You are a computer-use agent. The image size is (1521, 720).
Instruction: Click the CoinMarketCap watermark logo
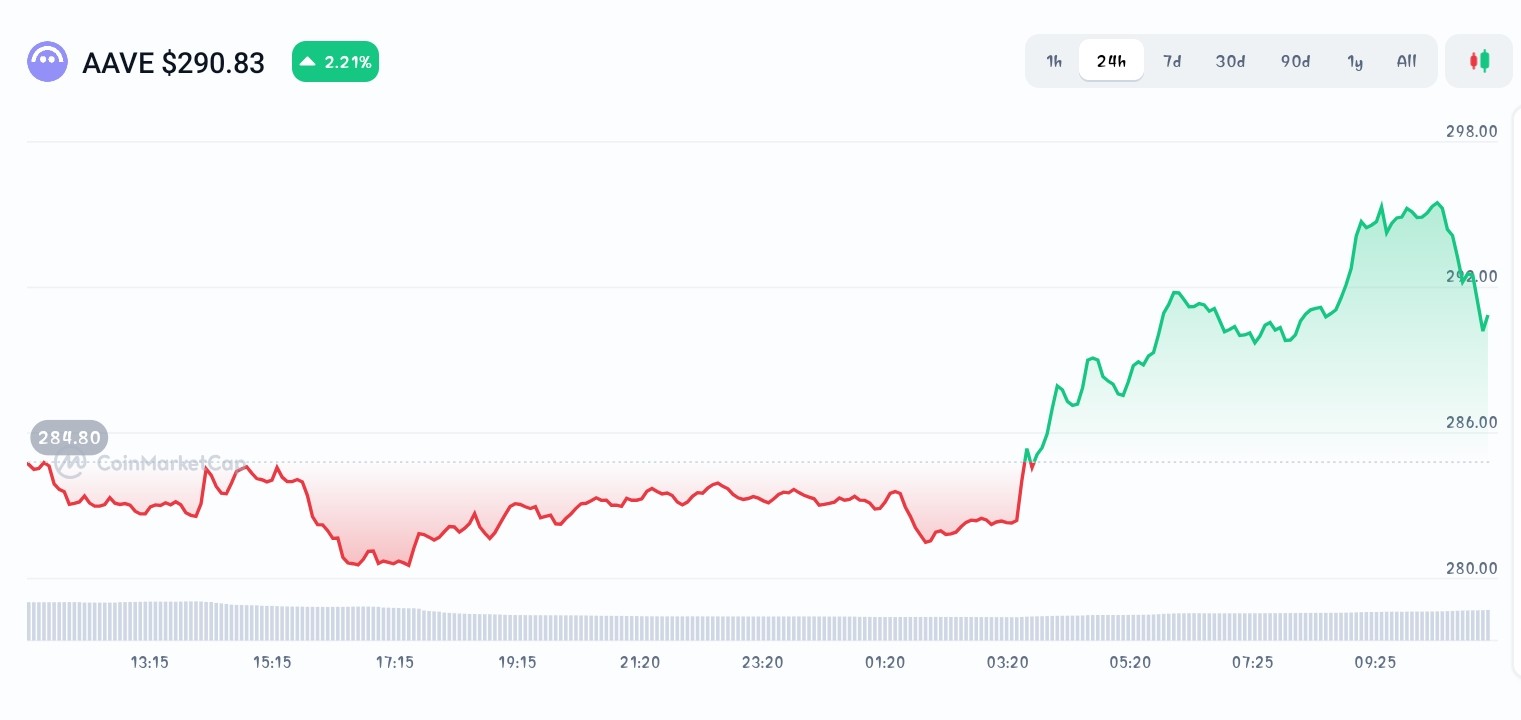coord(70,464)
